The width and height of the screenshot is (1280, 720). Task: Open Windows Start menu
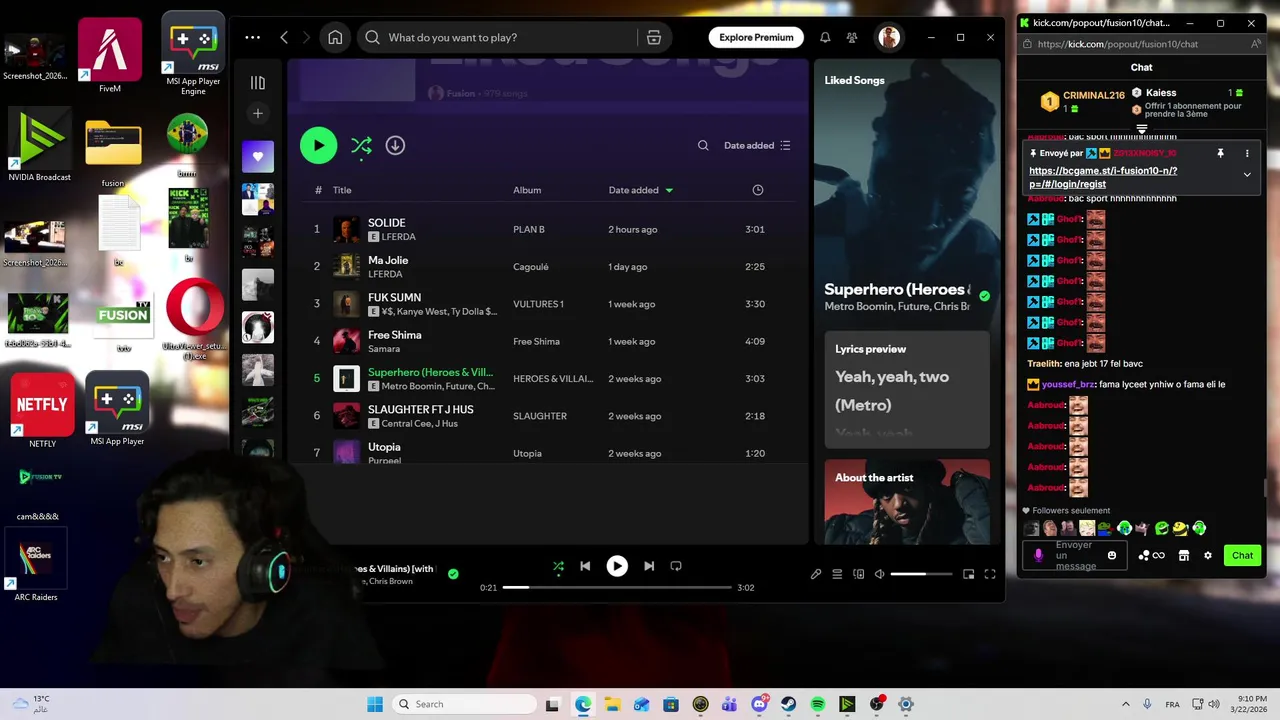click(375, 705)
